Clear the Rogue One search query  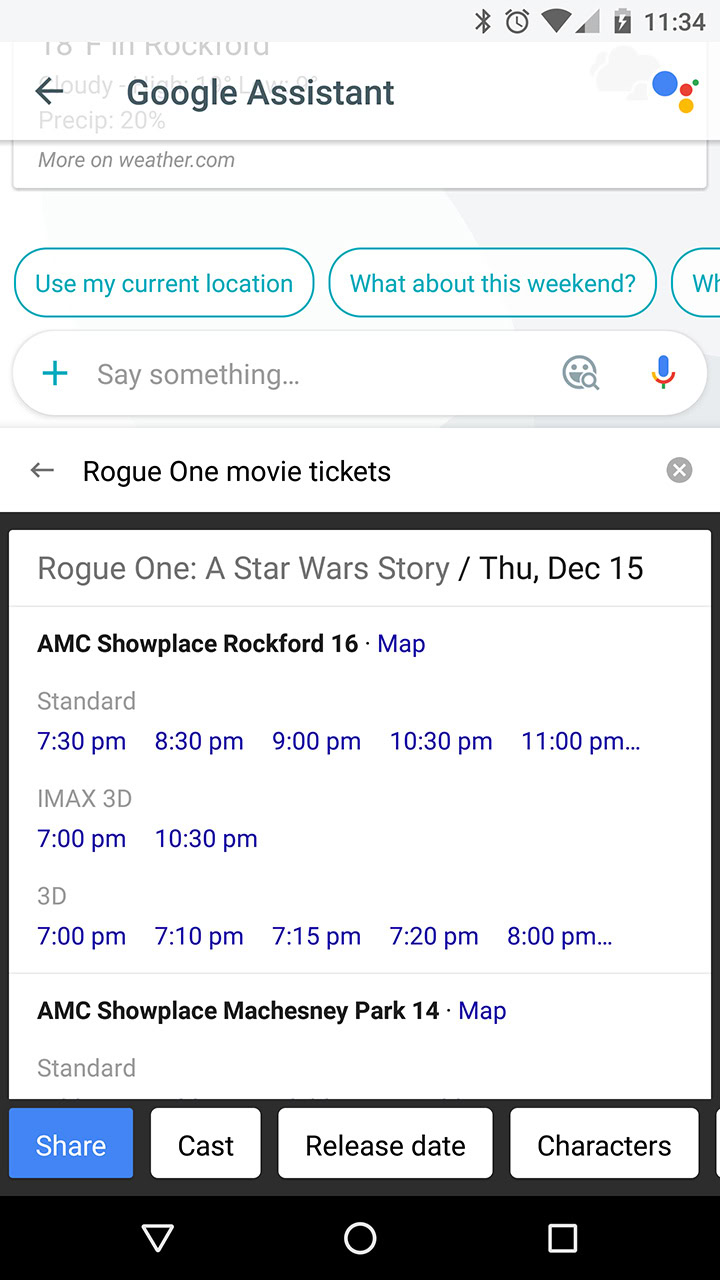coord(679,470)
